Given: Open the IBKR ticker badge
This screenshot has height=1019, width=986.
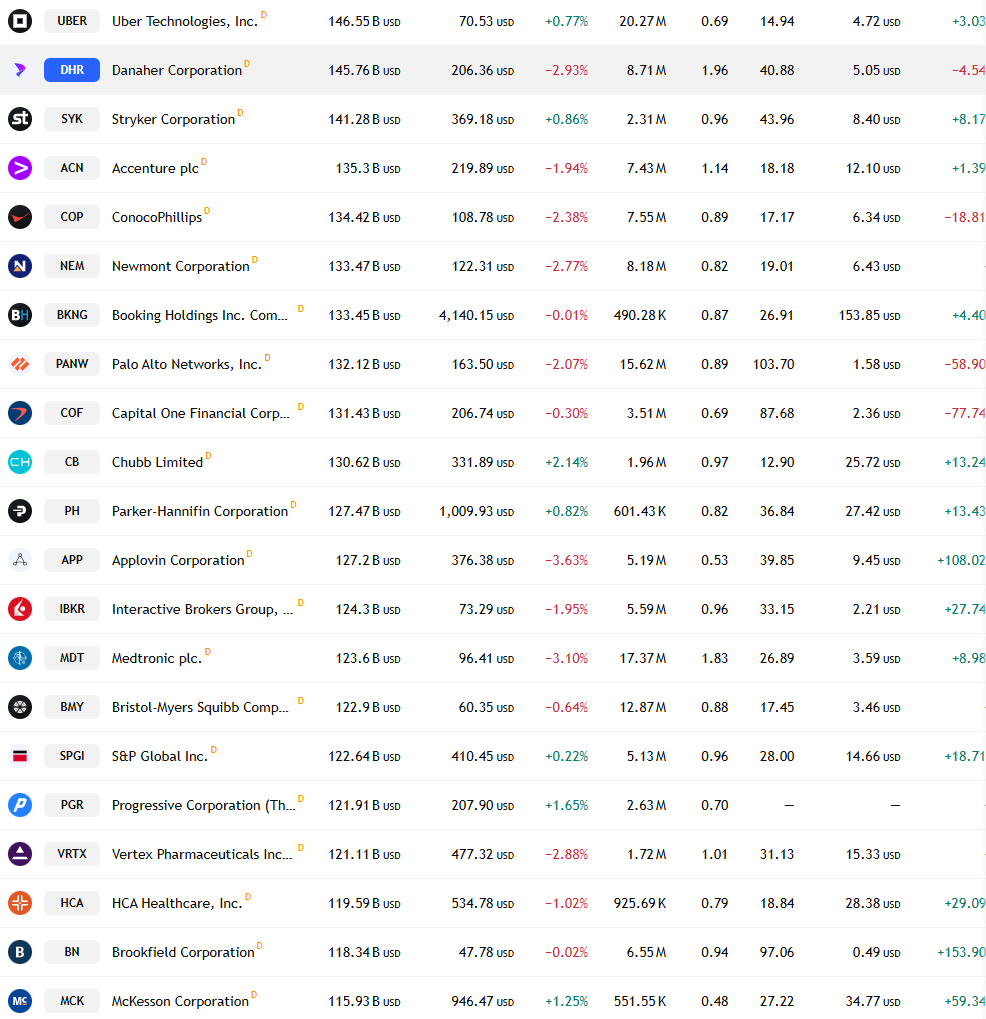Looking at the screenshot, I should tap(72, 609).
